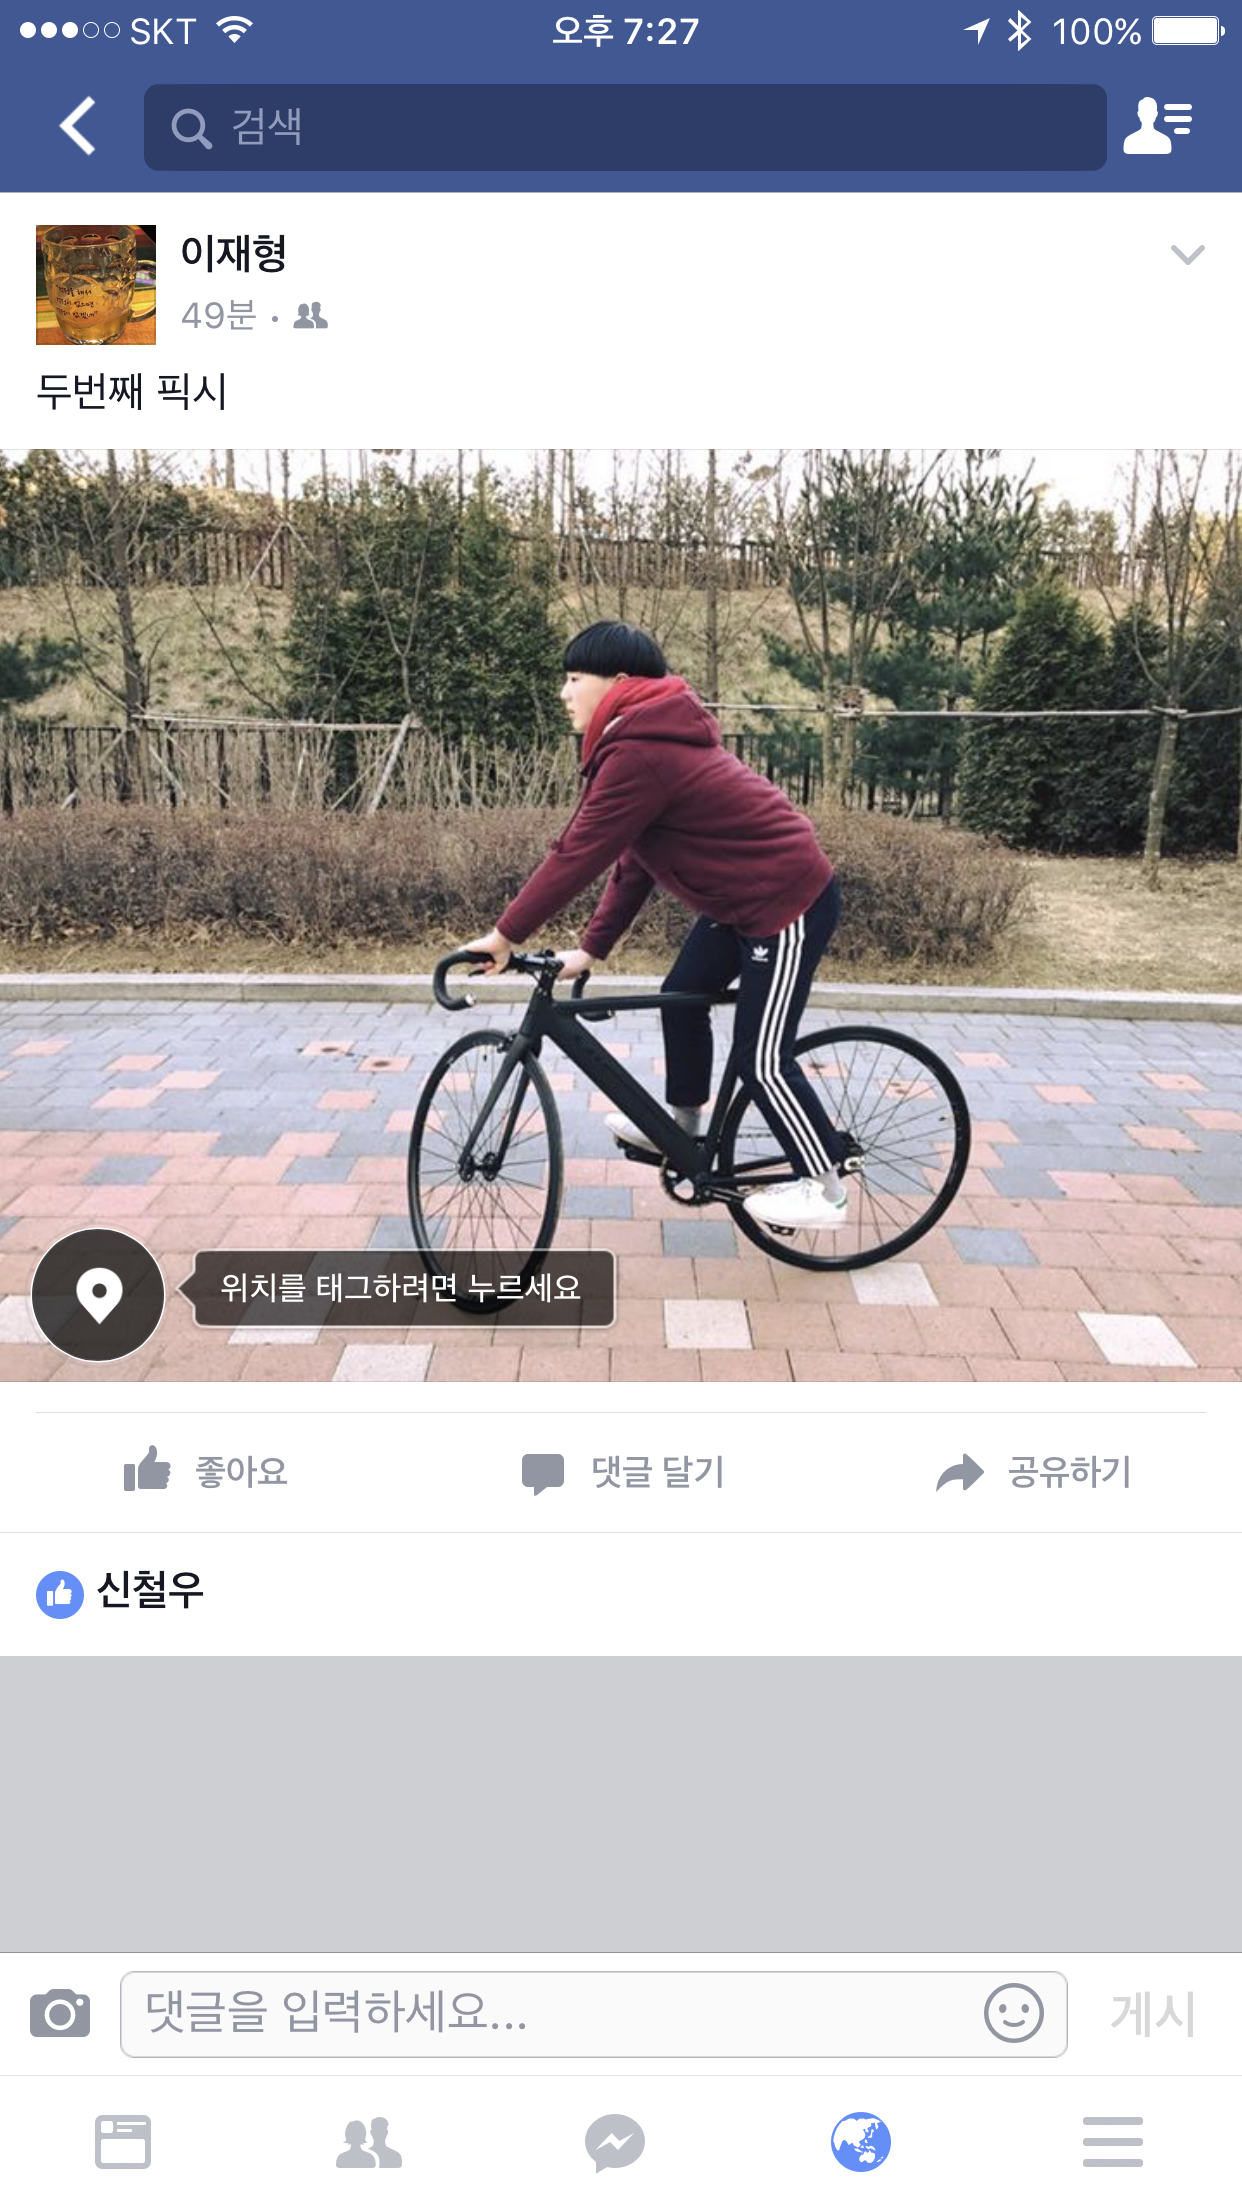Image resolution: width=1242 pixels, height=2208 pixels.
Task: Open 신철우 liker name link
Action: point(150,1589)
